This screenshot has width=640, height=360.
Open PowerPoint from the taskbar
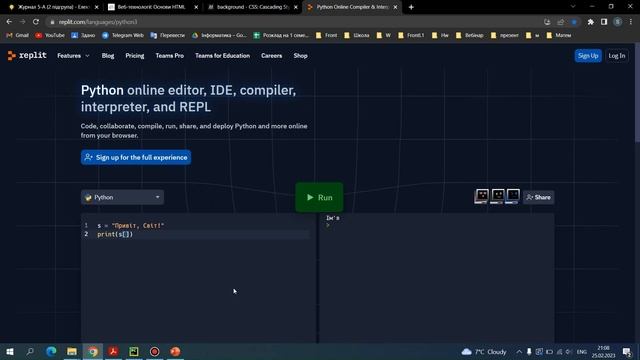click(x=175, y=351)
